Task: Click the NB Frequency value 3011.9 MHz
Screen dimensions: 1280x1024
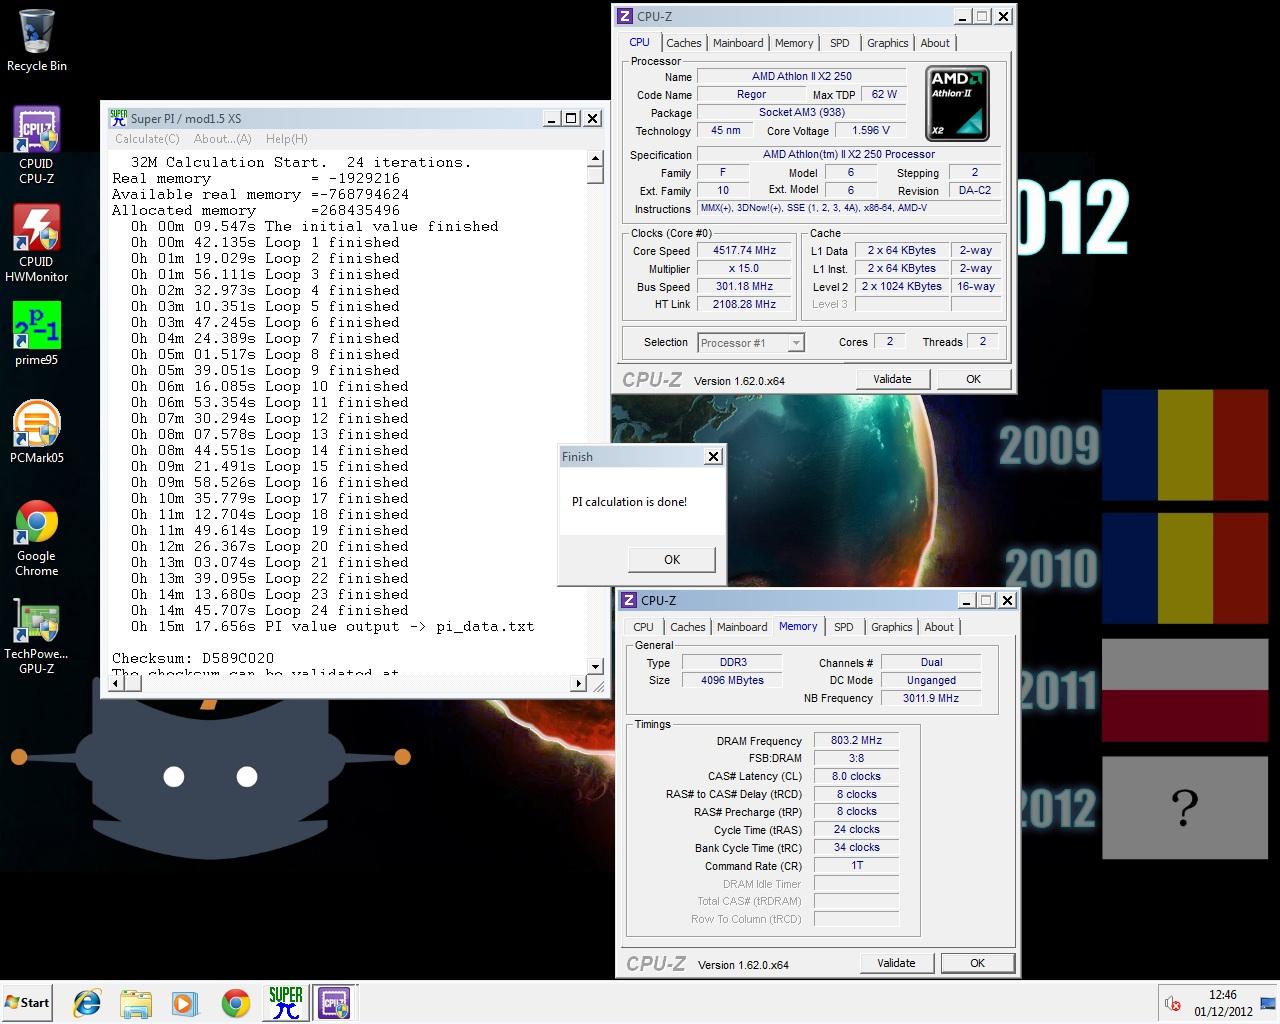Action: coord(931,698)
